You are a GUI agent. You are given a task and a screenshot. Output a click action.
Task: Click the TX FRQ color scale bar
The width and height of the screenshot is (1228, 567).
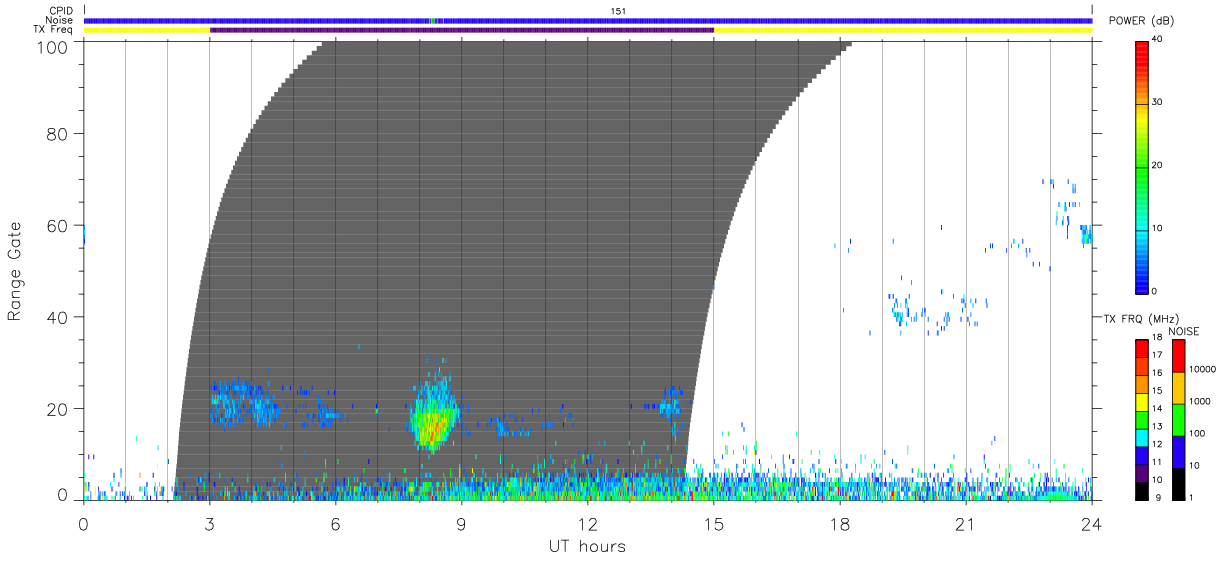click(1142, 419)
